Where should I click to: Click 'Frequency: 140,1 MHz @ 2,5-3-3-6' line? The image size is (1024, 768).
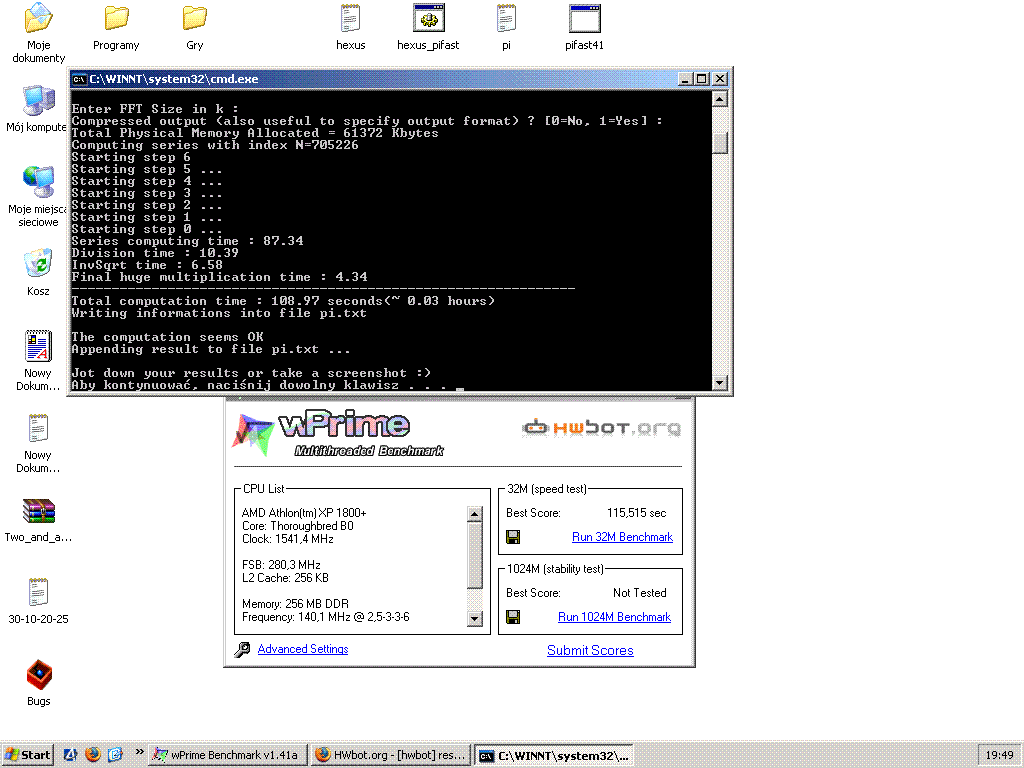[x=325, y=617]
